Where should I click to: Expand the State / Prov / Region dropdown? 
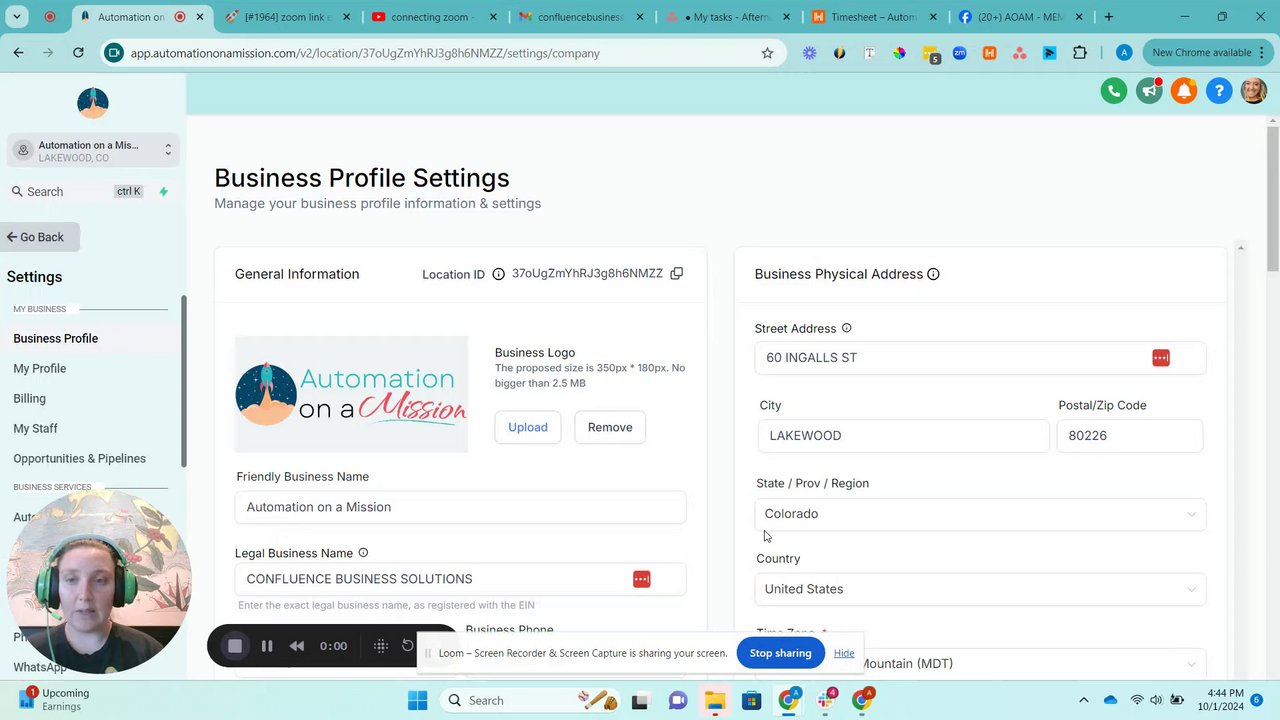[980, 514]
